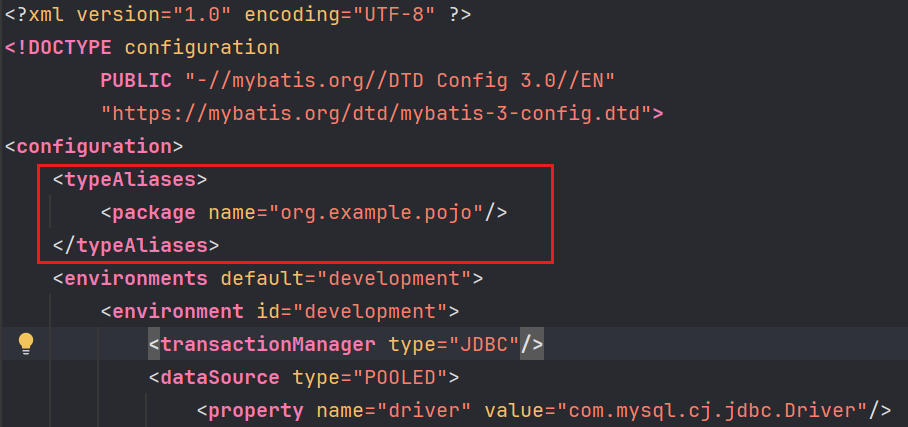This screenshot has height=427, width=908.
Task: Click the yellow lightbulb quick-fix icon
Action: point(26,343)
